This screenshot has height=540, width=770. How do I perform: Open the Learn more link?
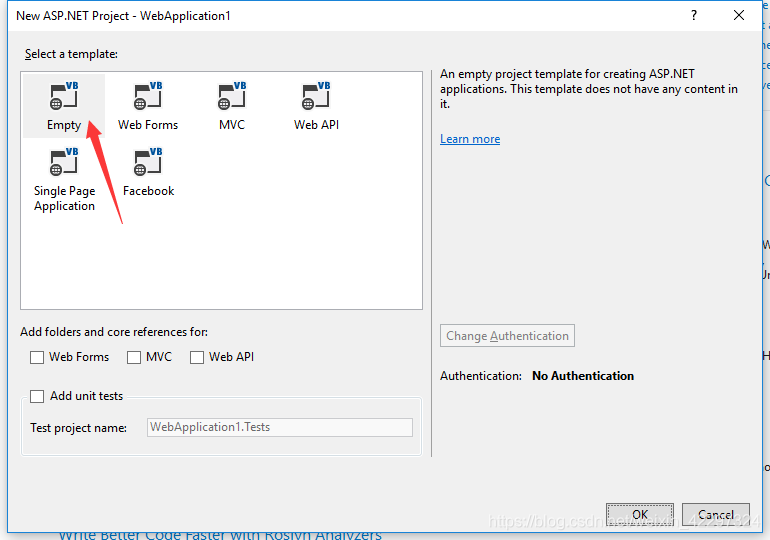[470, 139]
